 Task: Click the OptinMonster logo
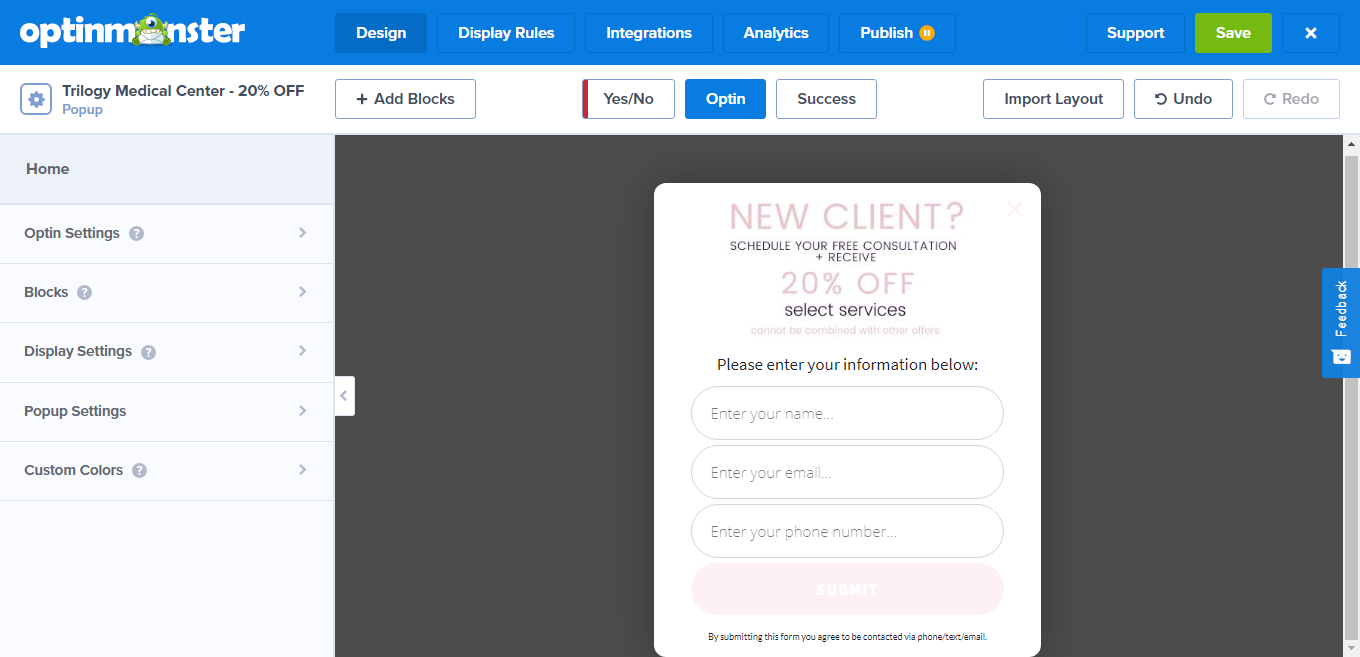coord(132,31)
